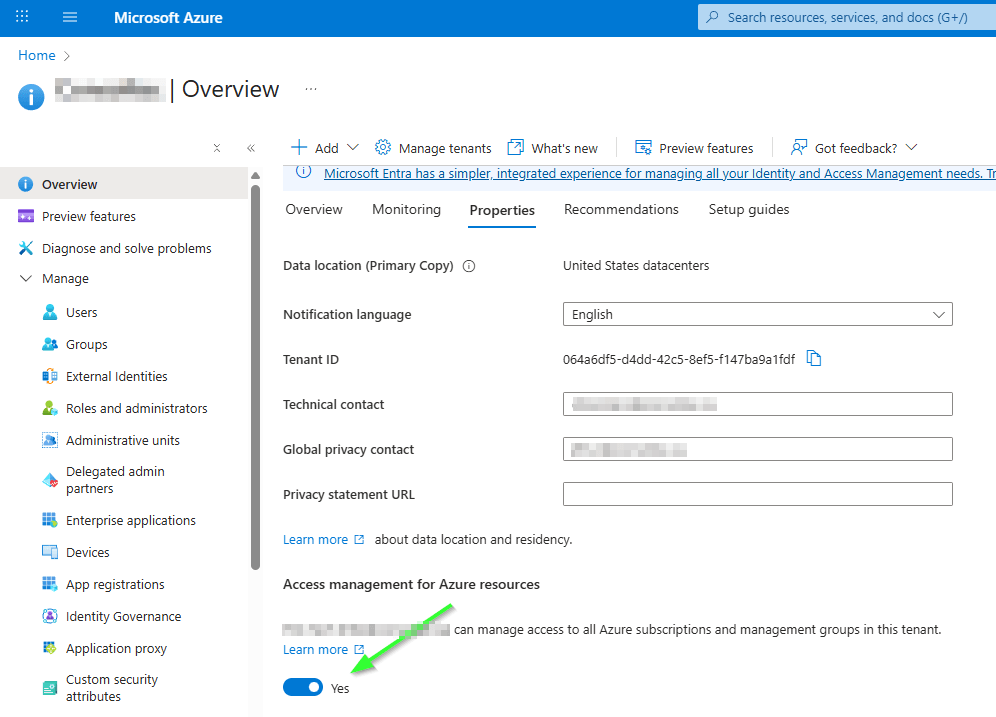Click the Roles and administrators icon
996x717 pixels.
50,408
